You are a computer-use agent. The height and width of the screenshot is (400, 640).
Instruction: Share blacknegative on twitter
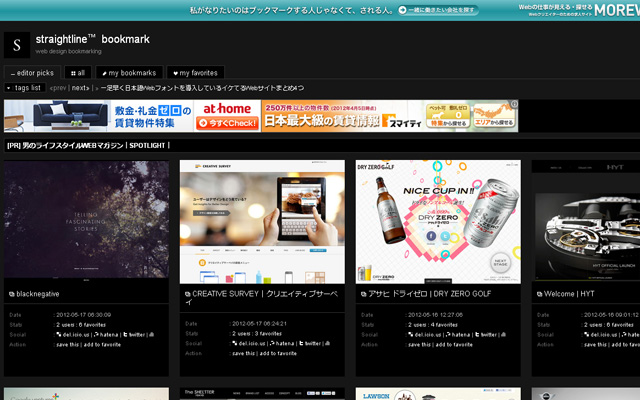point(133,335)
